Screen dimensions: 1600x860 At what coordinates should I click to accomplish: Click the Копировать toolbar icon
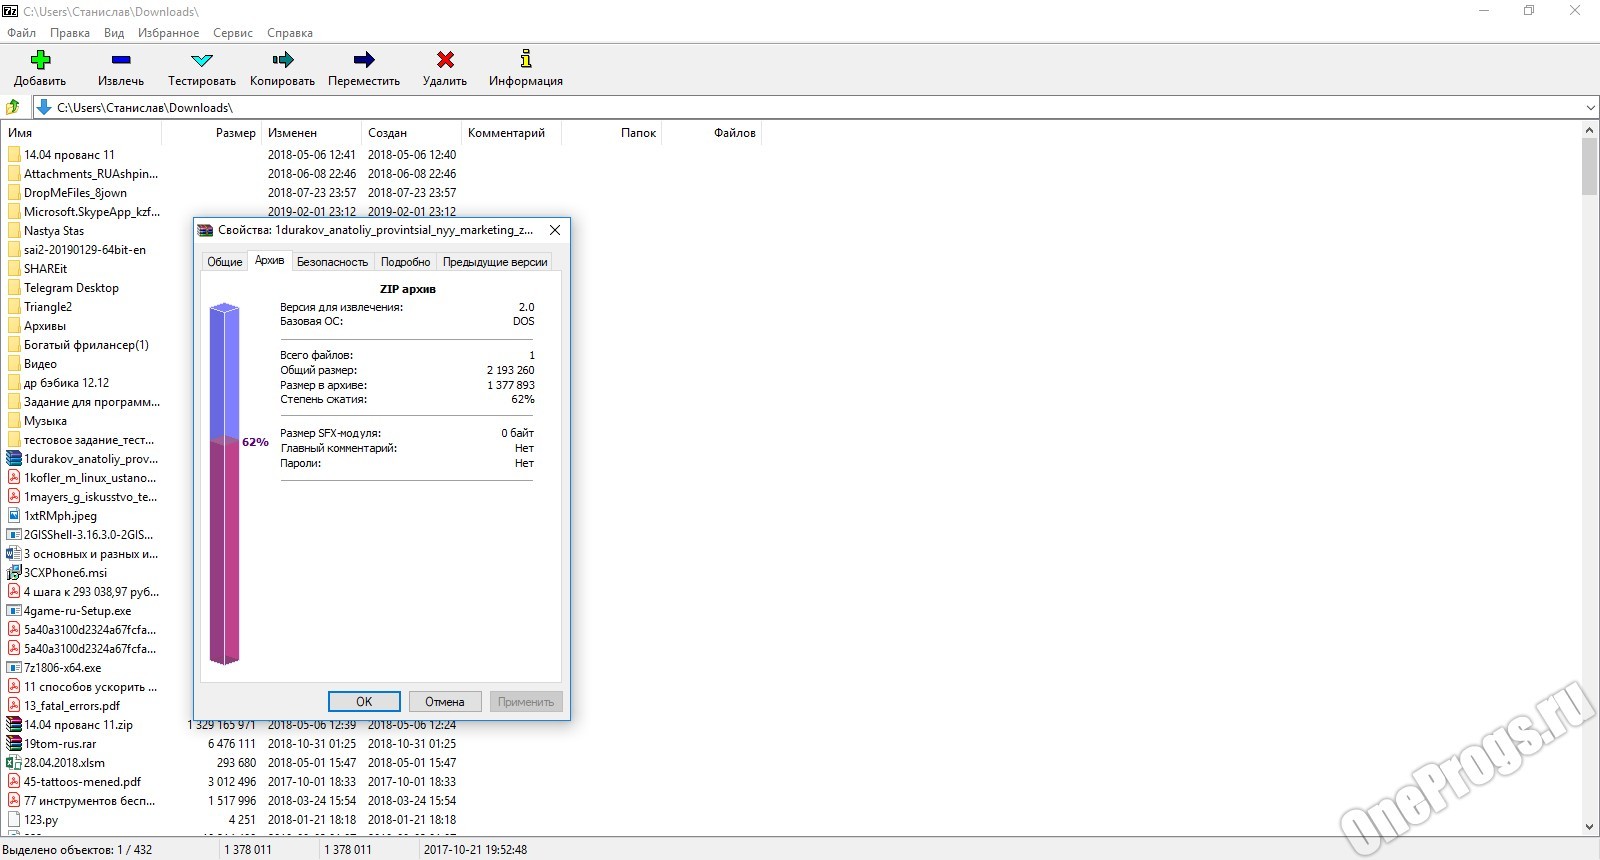283,60
